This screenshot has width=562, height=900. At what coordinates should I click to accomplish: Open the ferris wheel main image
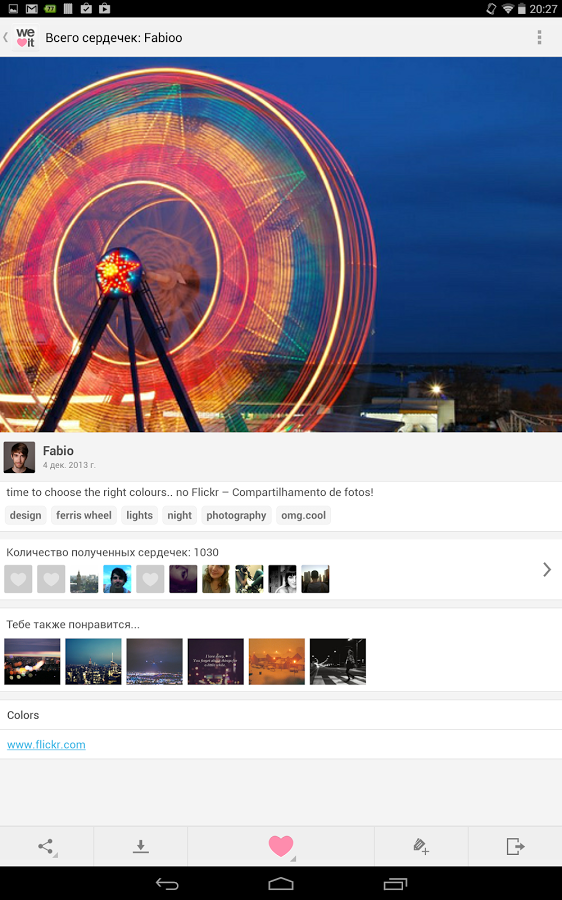(281, 245)
